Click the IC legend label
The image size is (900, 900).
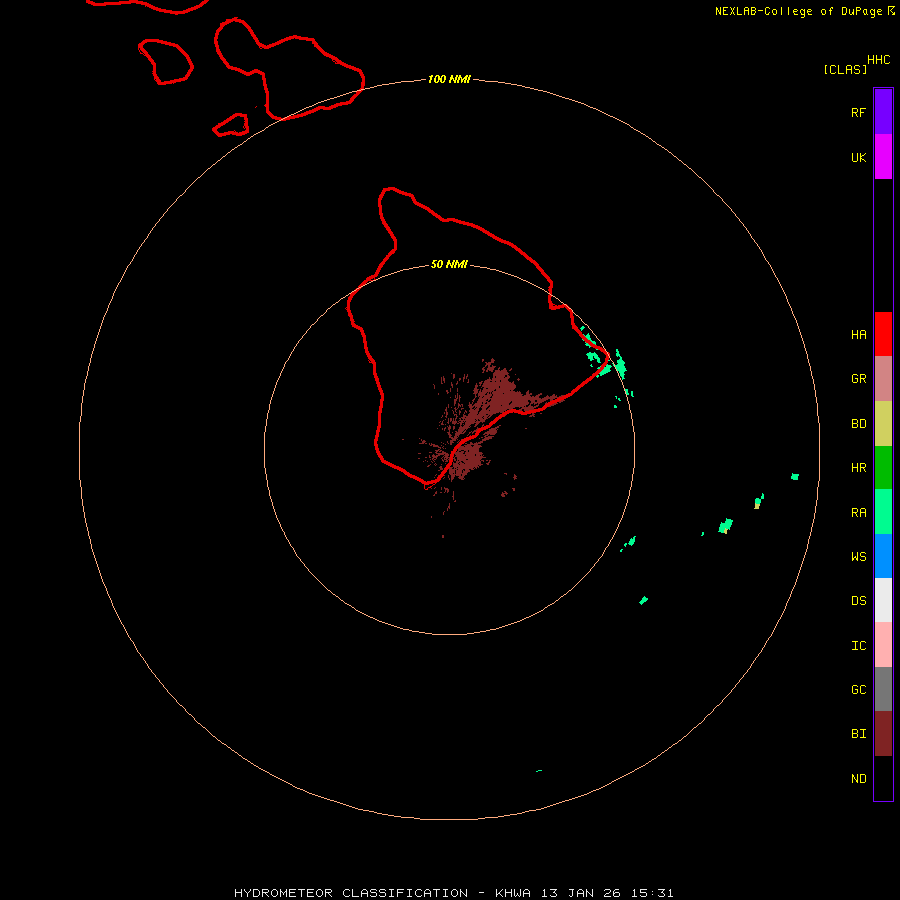pyautogui.click(x=858, y=646)
